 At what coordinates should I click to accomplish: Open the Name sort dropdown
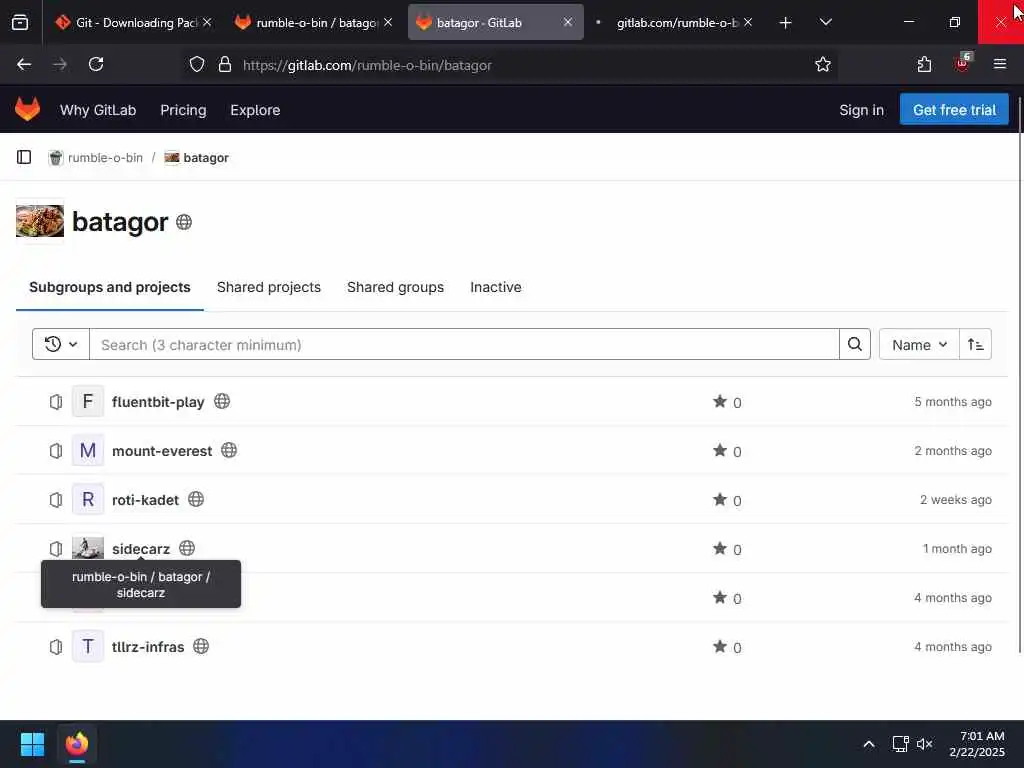(919, 344)
